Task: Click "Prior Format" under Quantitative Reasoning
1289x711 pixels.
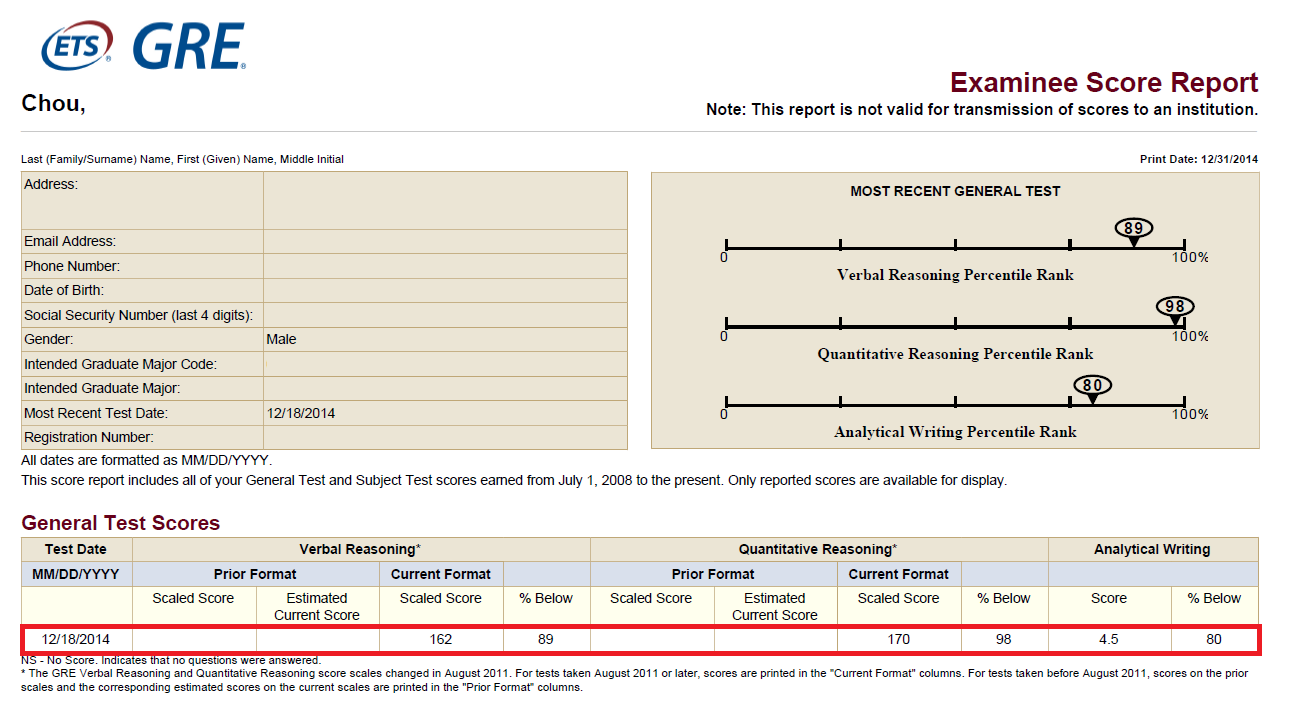Action: (713, 574)
